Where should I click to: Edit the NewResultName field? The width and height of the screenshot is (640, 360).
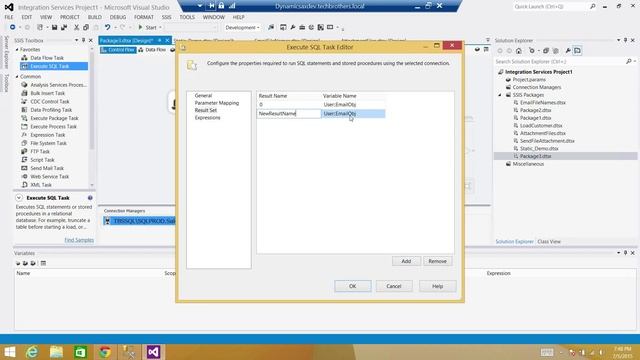(x=289, y=113)
